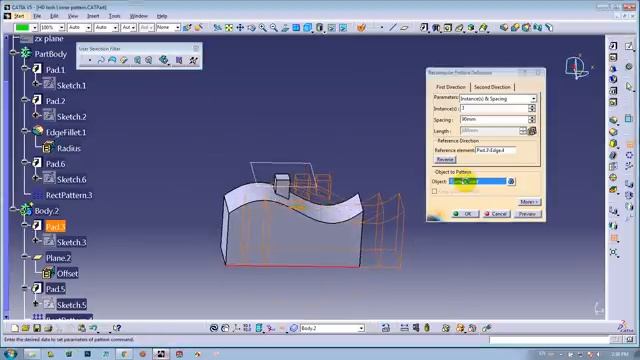Image resolution: width=640 pixels, height=360 pixels.
Task: Click the Object to Pattern field
Action: click(478, 181)
